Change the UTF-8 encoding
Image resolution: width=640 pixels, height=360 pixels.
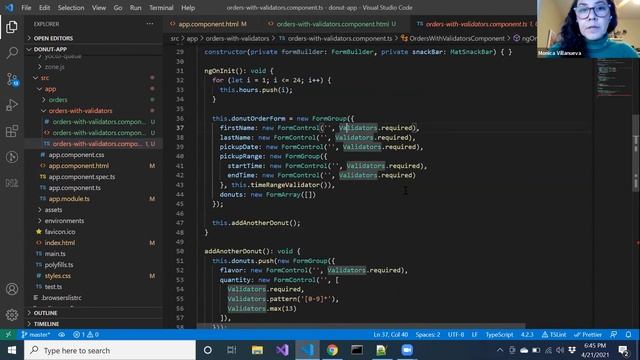[456, 334]
